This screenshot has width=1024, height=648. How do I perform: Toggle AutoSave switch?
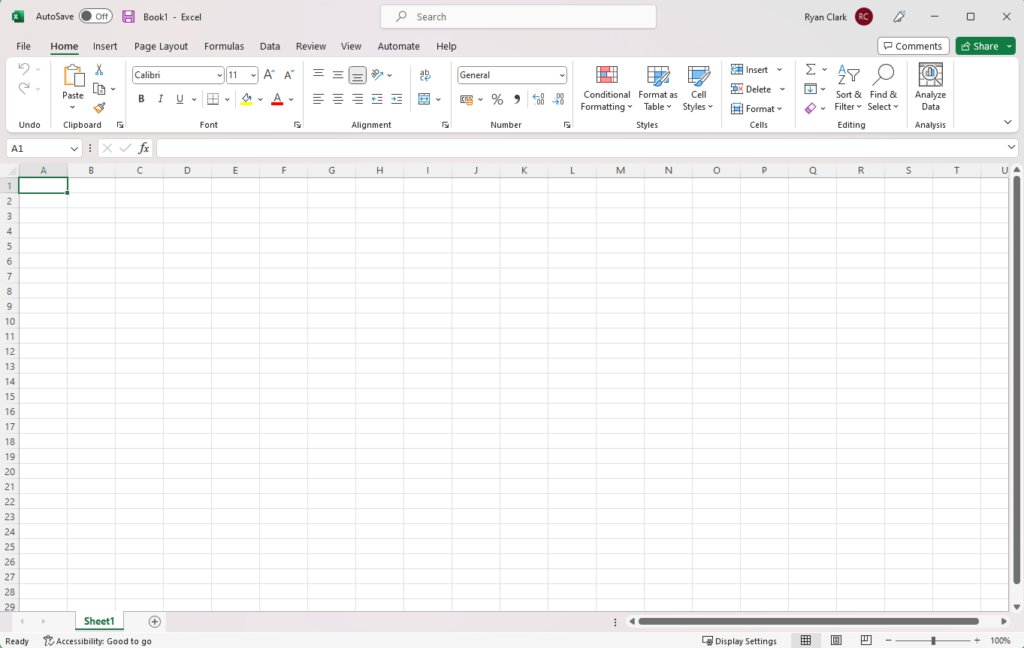(95, 16)
